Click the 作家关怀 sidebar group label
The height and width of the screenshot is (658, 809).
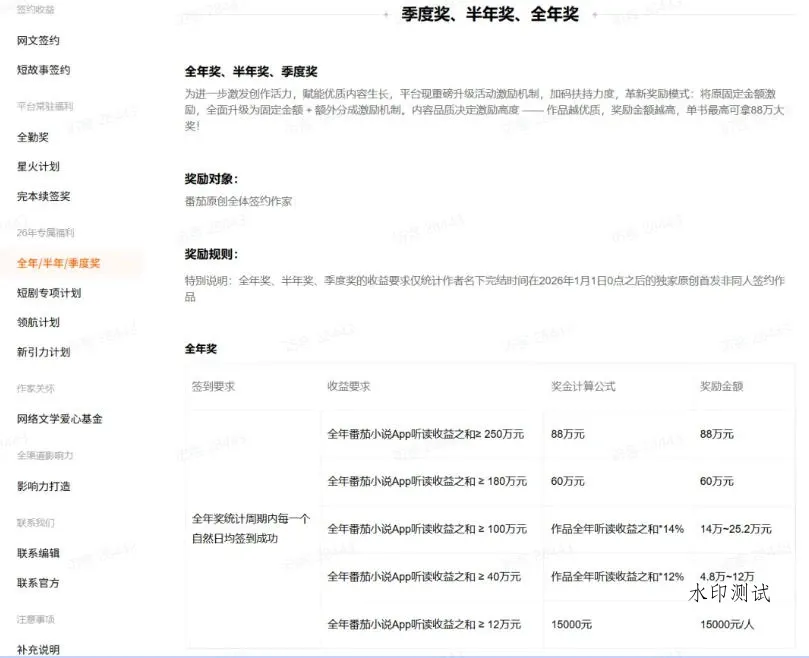[x=36, y=389]
